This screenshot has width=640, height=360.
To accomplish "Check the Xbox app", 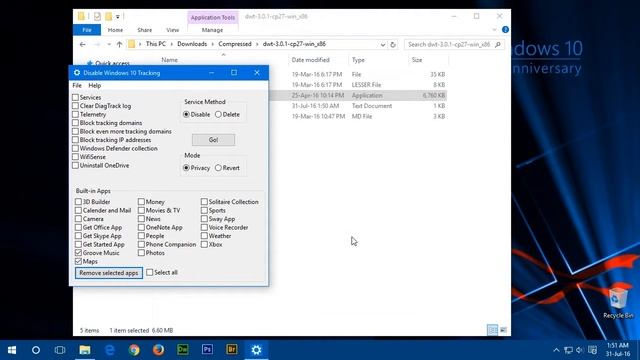I will coord(204,244).
